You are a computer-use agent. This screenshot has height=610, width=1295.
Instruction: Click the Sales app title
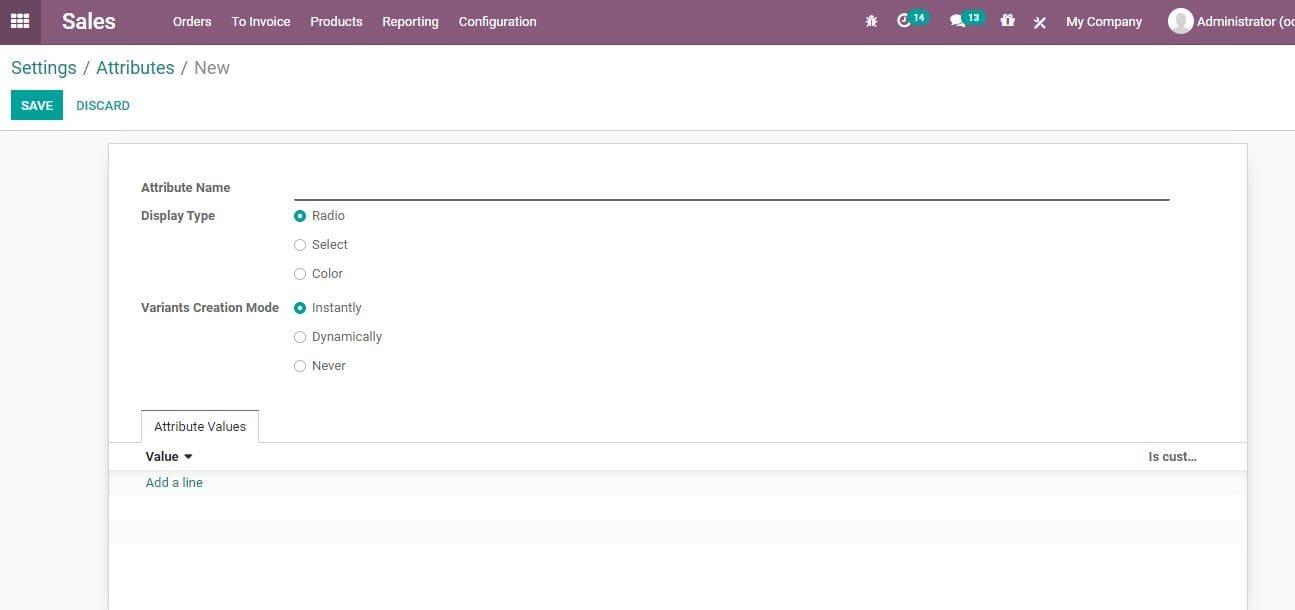point(88,20)
